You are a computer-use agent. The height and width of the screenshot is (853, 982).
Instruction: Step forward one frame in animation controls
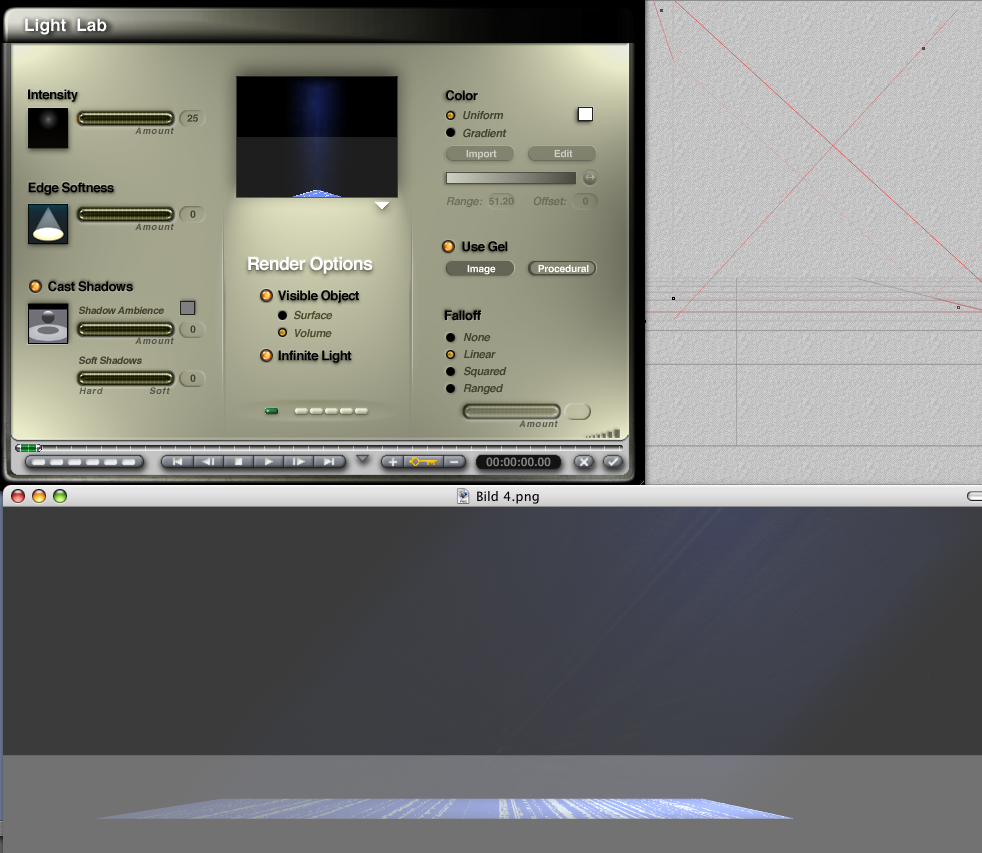click(x=299, y=462)
